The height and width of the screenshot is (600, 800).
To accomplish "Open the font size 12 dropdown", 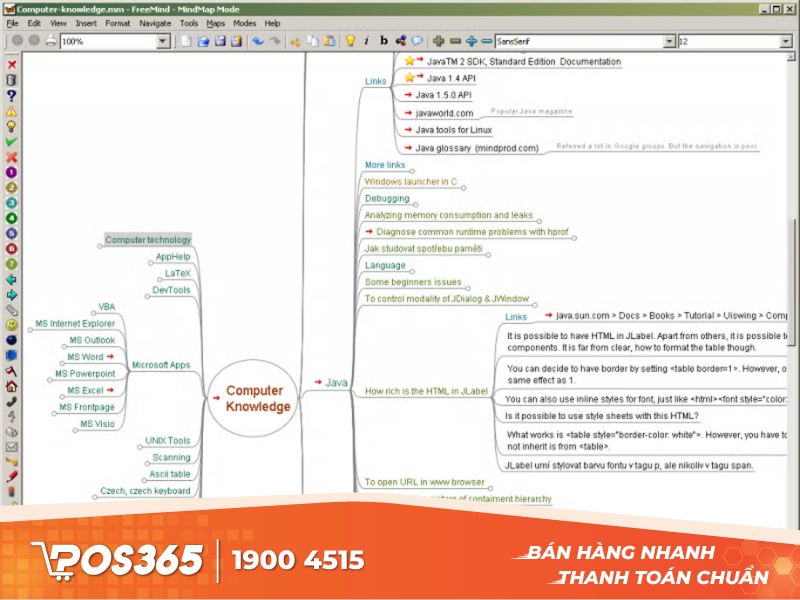I will tap(786, 41).
